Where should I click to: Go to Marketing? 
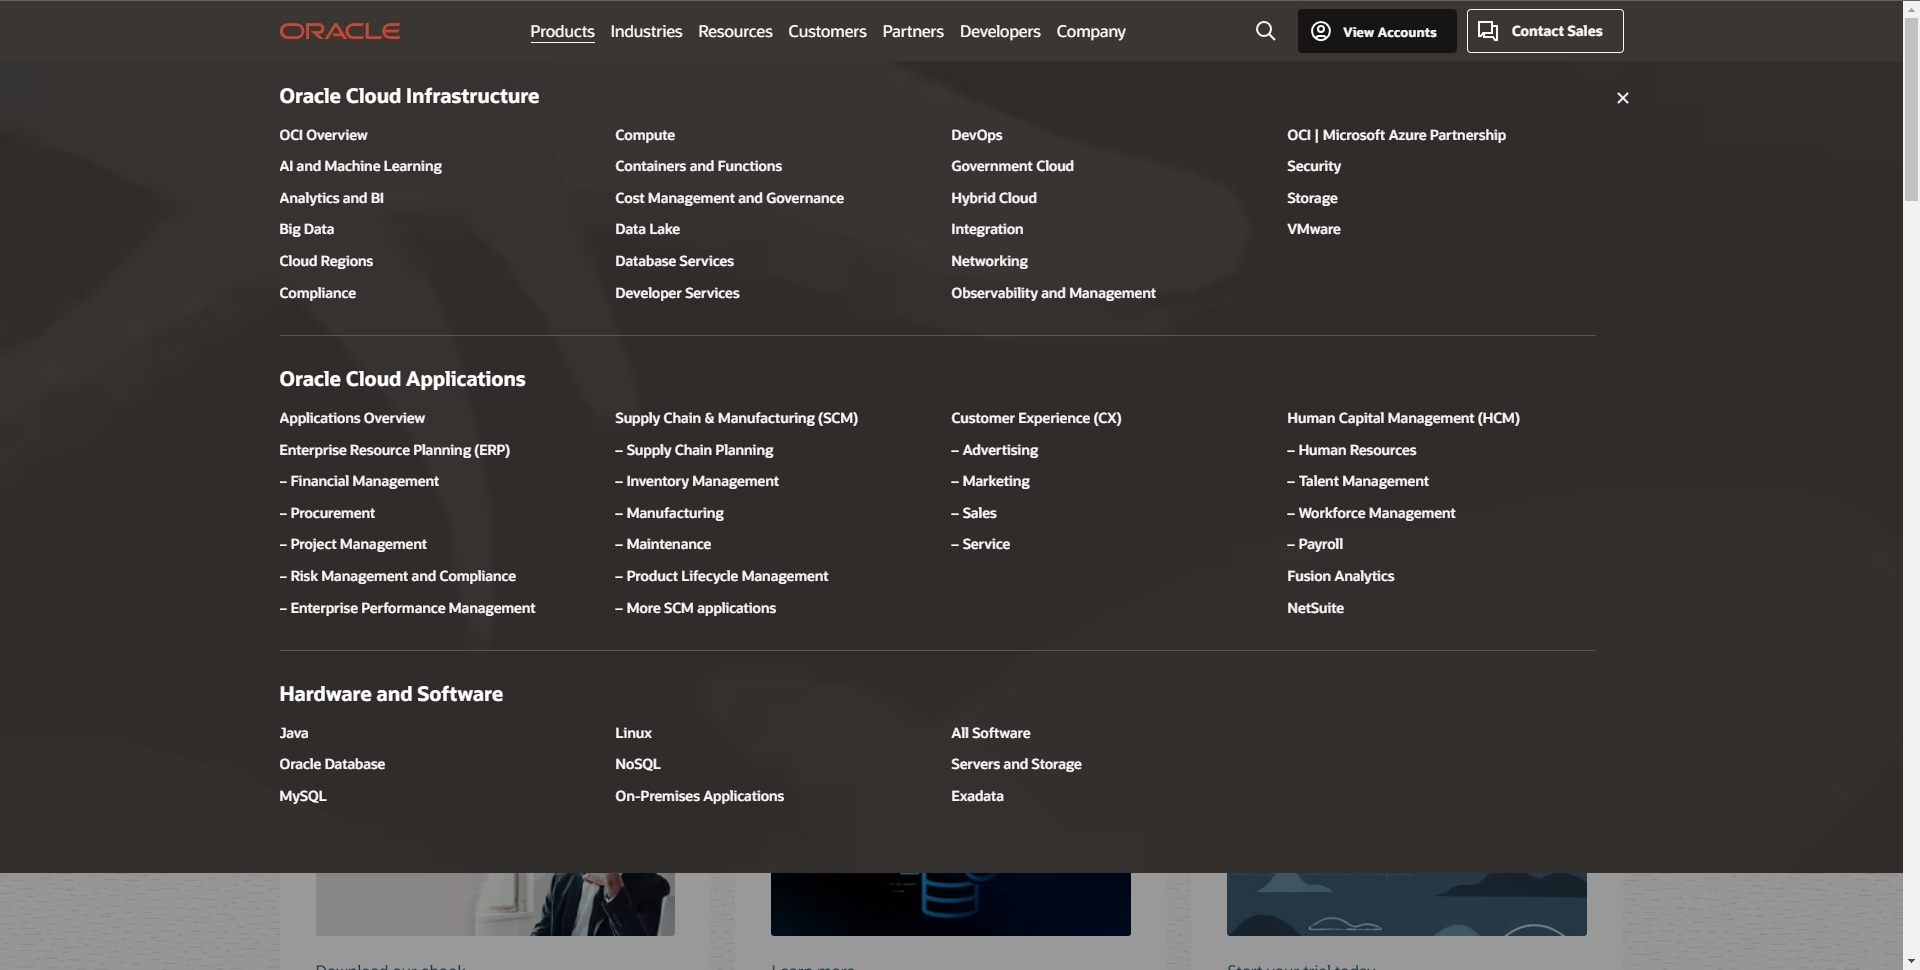[x=990, y=481]
